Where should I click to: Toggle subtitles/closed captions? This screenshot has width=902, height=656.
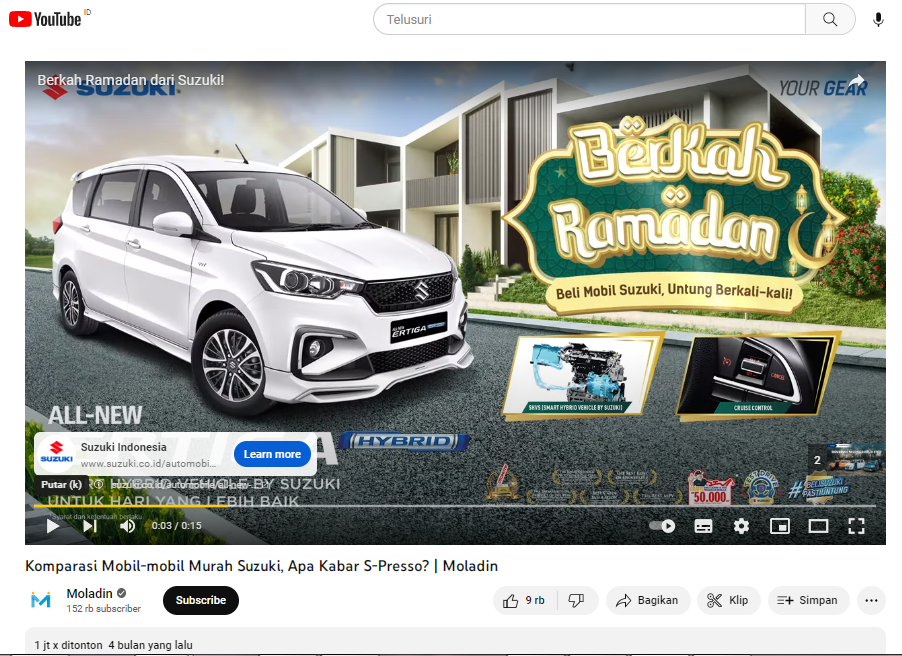[x=703, y=526]
